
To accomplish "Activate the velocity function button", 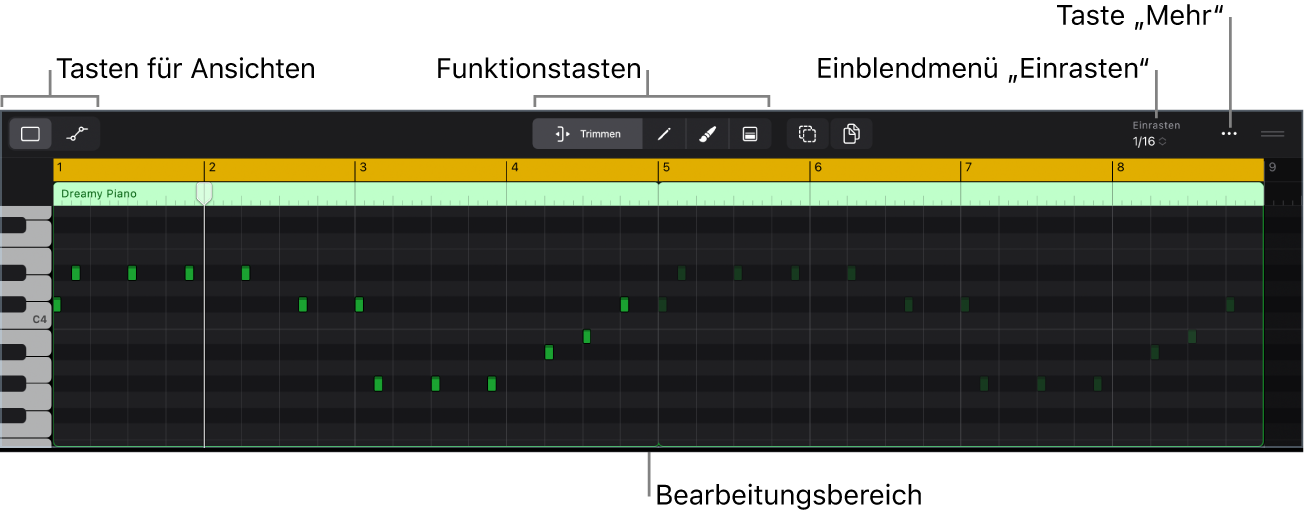I will coord(750,134).
